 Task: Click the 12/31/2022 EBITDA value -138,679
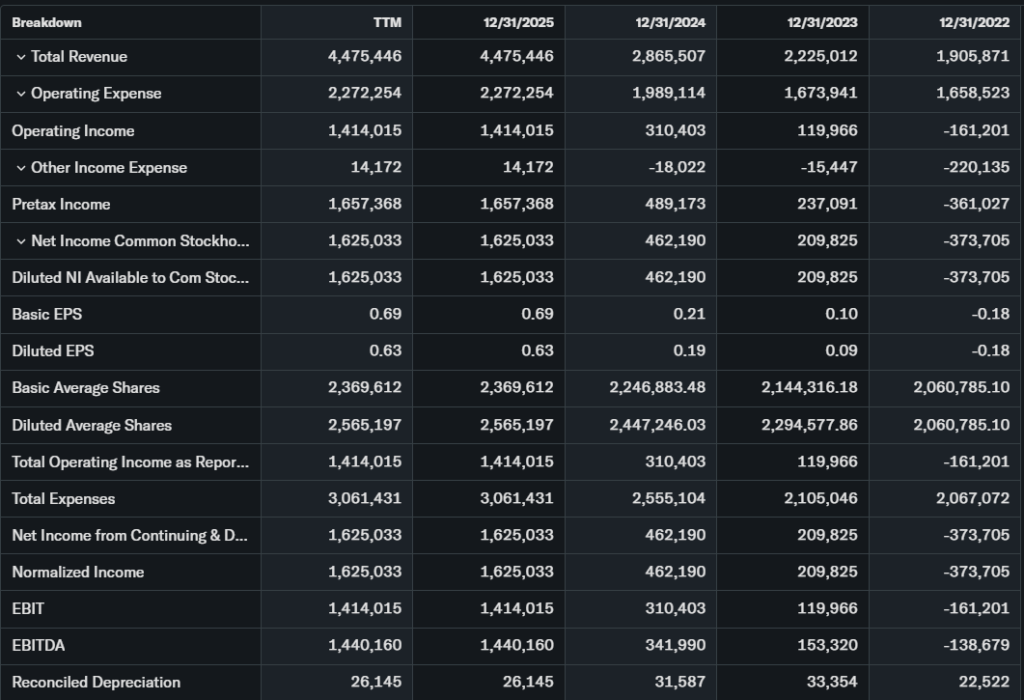[976, 645]
